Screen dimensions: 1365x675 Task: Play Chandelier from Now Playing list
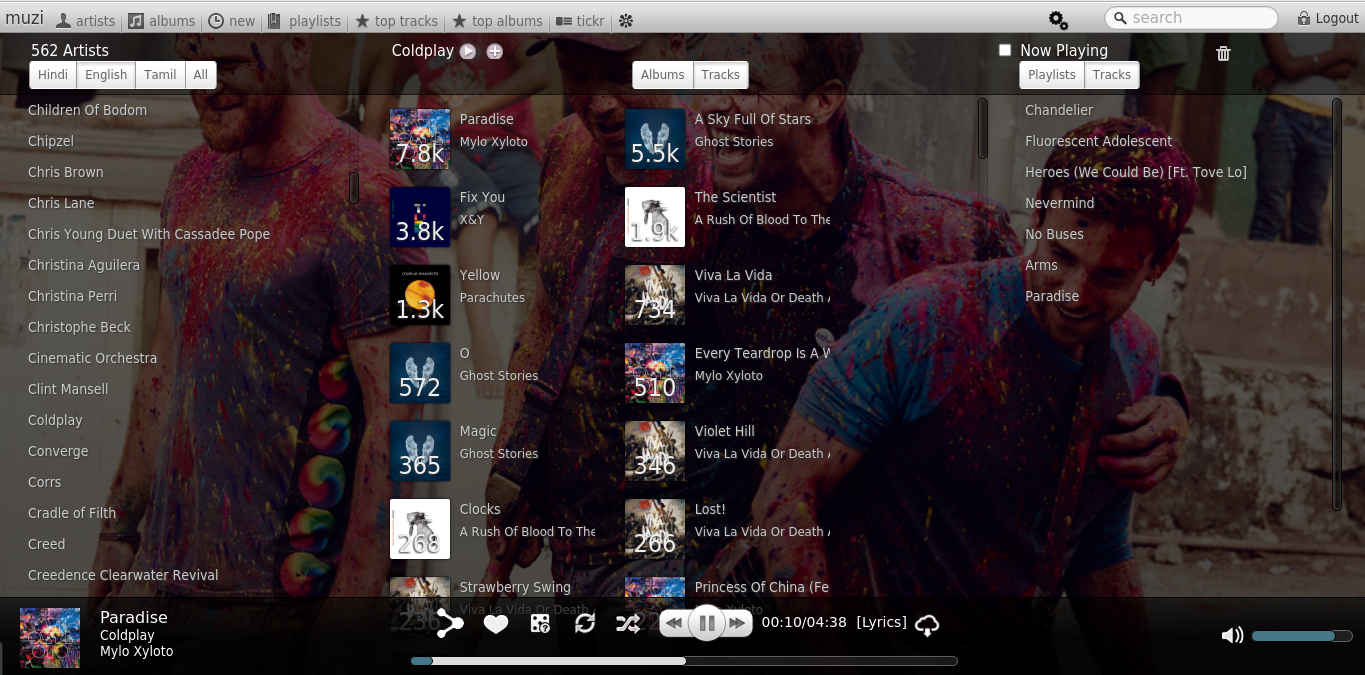(1059, 110)
